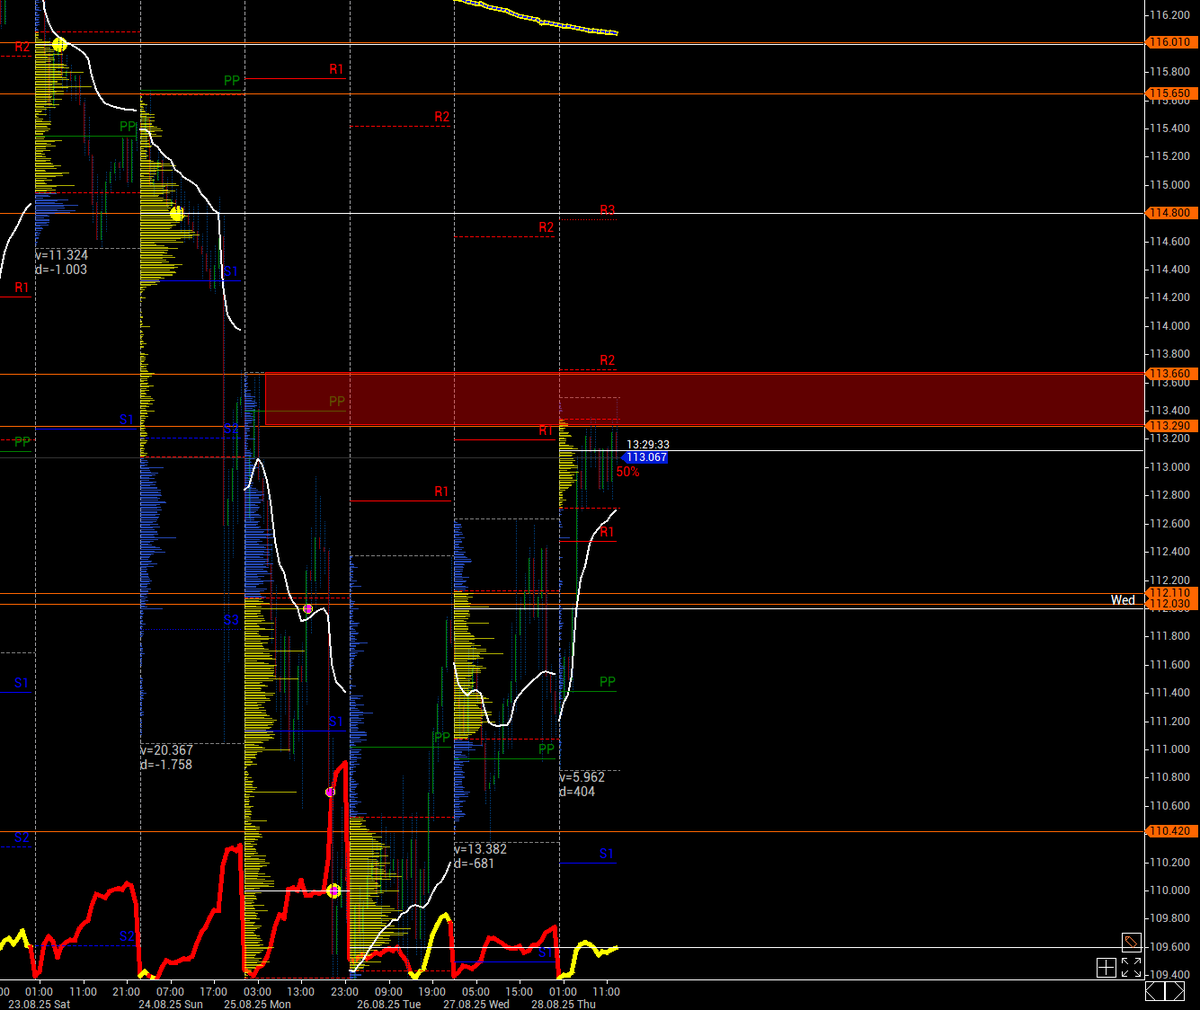Screen dimensions: 1200x1010
Task: Click the fullscreen expand arrows icon
Action: tap(1131, 967)
